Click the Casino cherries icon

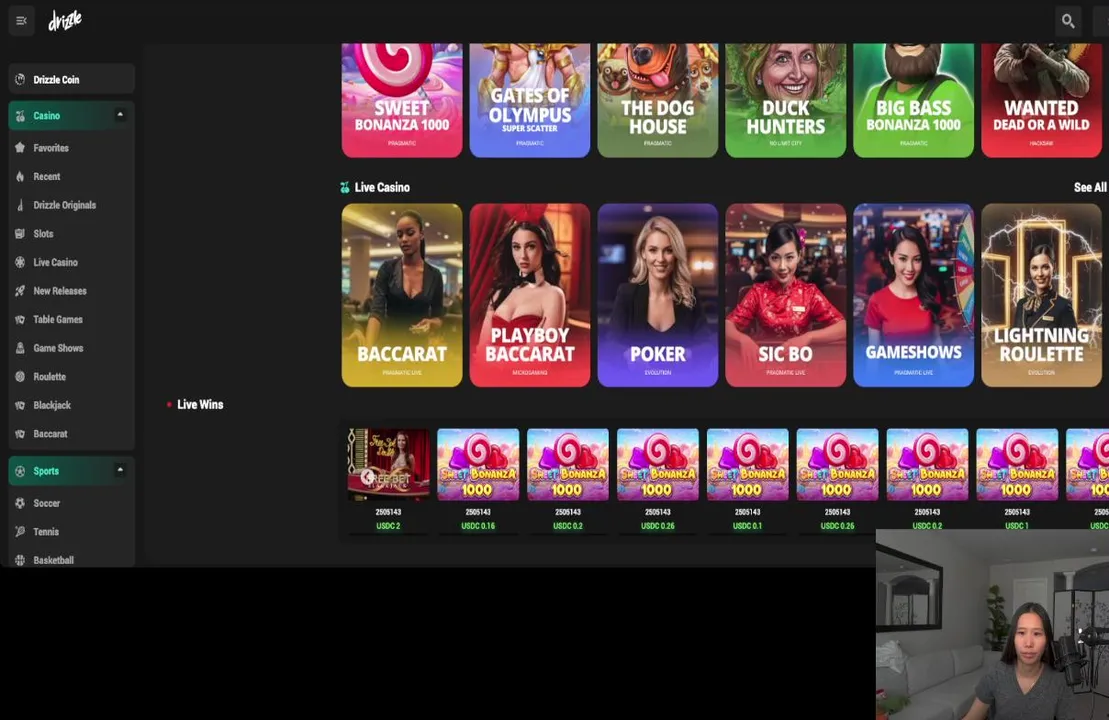[20, 115]
